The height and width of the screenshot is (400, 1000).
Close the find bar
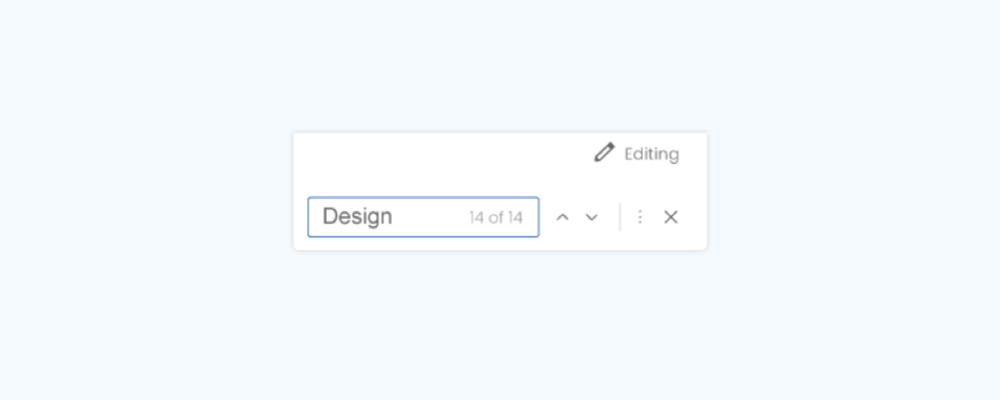click(671, 217)
